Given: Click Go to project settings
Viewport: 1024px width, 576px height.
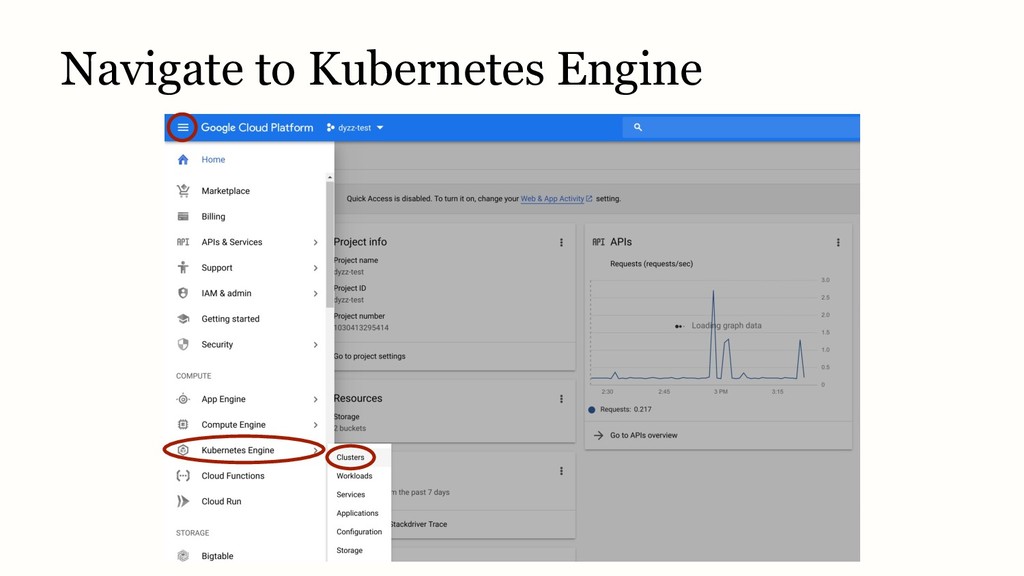Looking at the screenshot, I should tap(370, 356).
